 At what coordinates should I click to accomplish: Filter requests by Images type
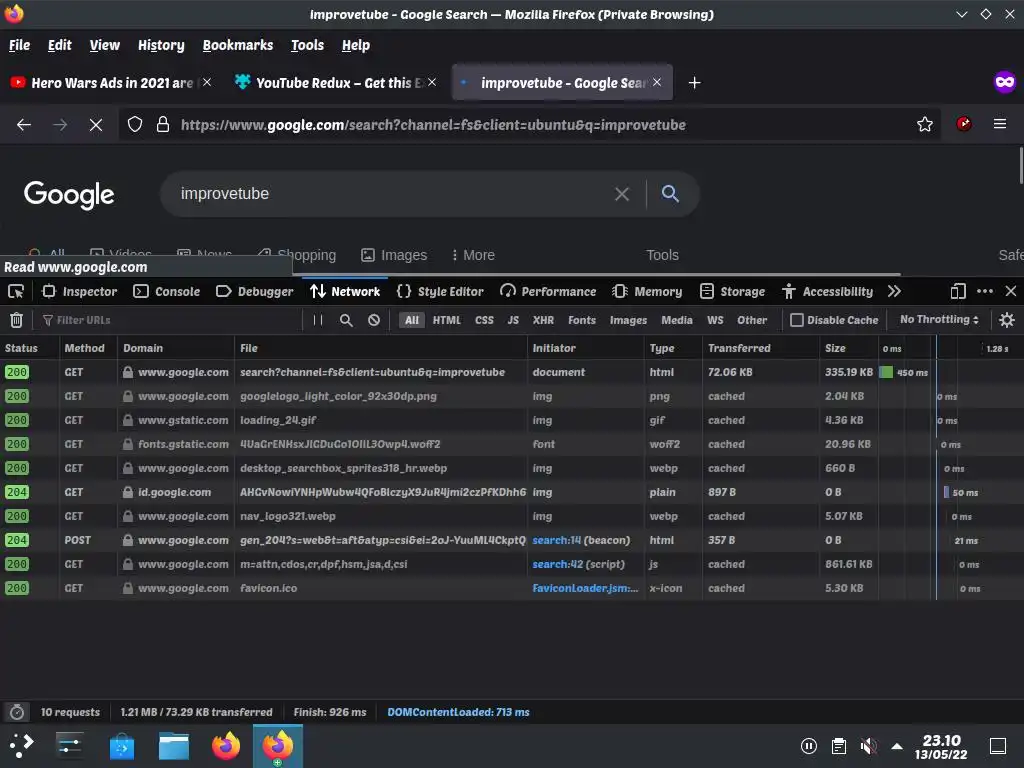(x=628, y=320)
